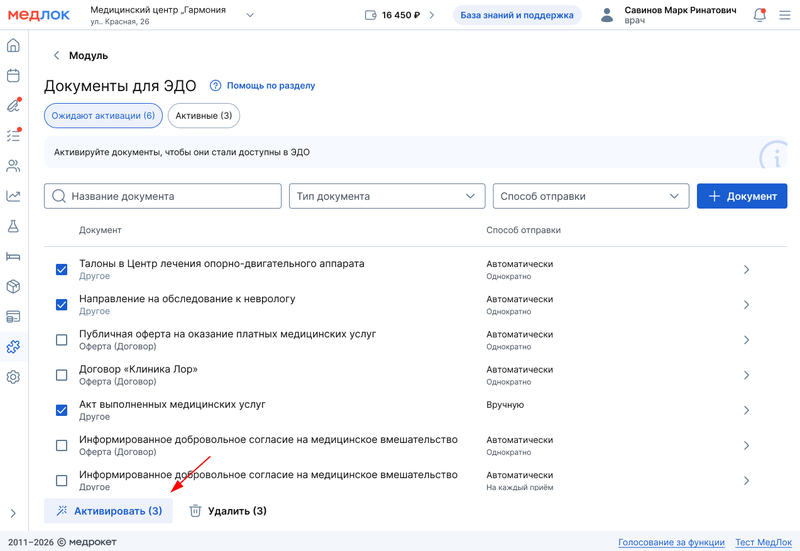800x551 pixels.
Task: Open the Тип документа dropdown
Action: 387,196
